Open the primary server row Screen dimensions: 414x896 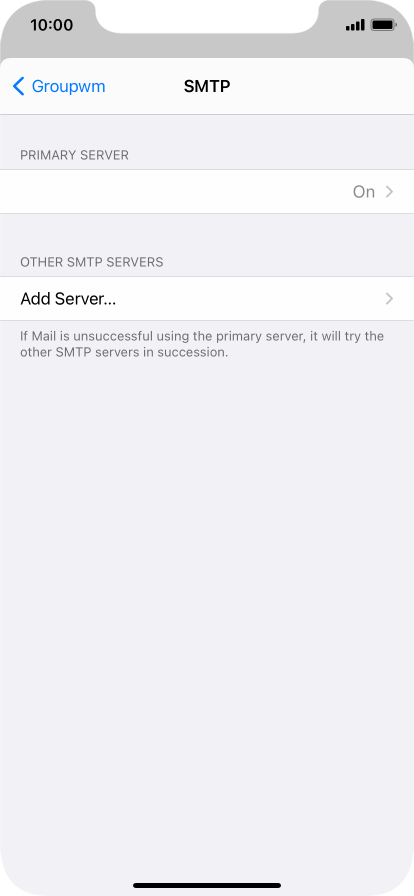coord(207,191)
